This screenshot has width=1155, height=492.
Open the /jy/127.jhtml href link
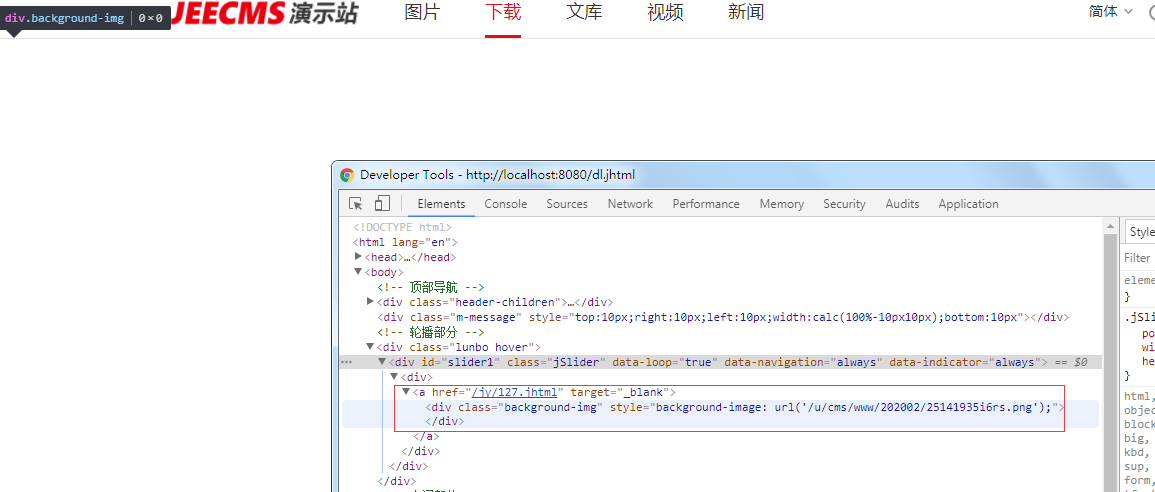point(514,392)
